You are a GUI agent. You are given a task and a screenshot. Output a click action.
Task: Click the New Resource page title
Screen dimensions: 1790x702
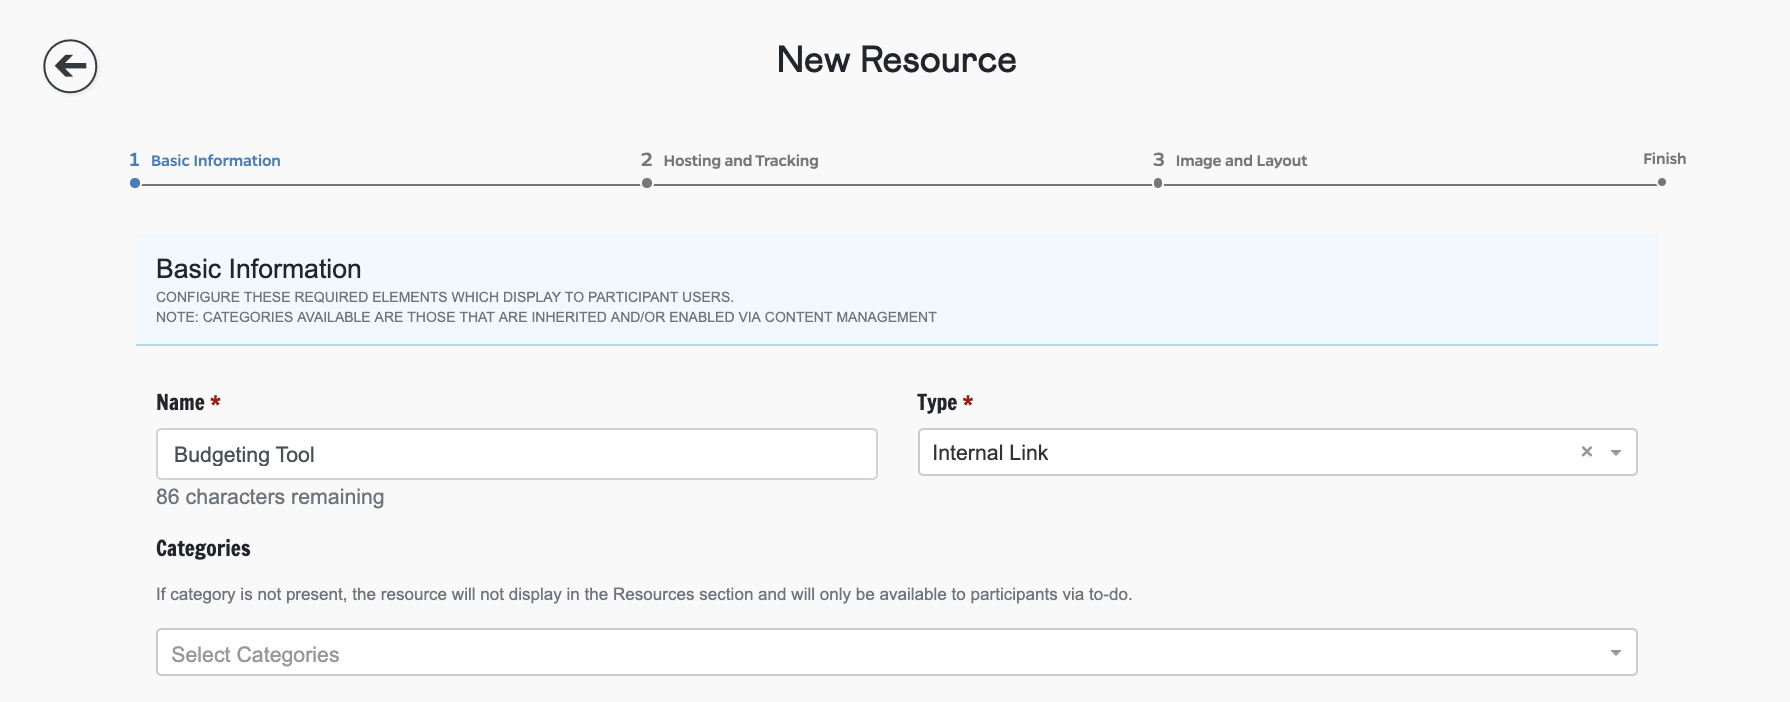(x=896, y=60)
